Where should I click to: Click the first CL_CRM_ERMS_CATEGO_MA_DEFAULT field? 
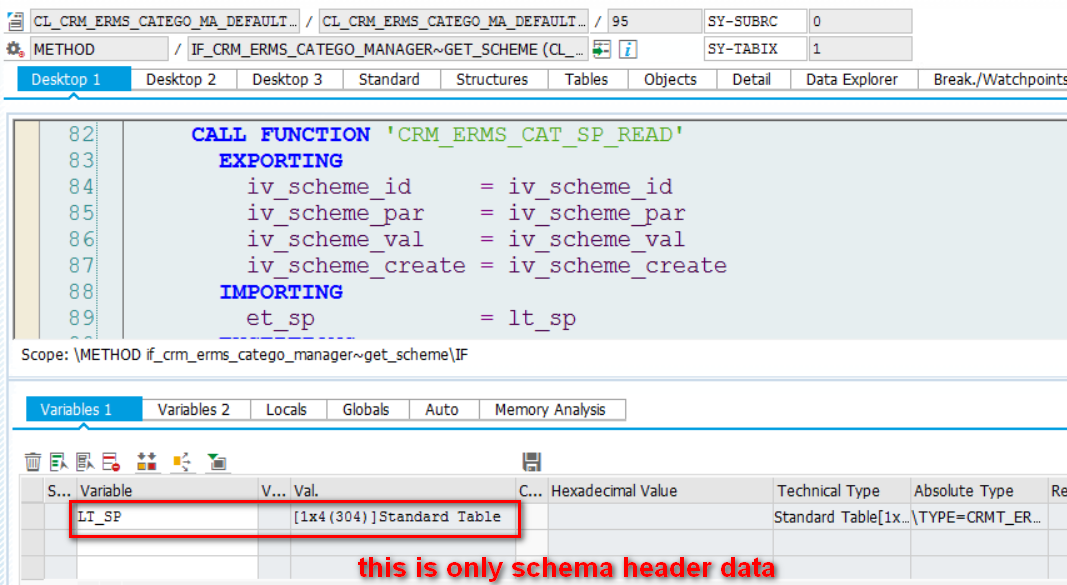tap(164, 22)
